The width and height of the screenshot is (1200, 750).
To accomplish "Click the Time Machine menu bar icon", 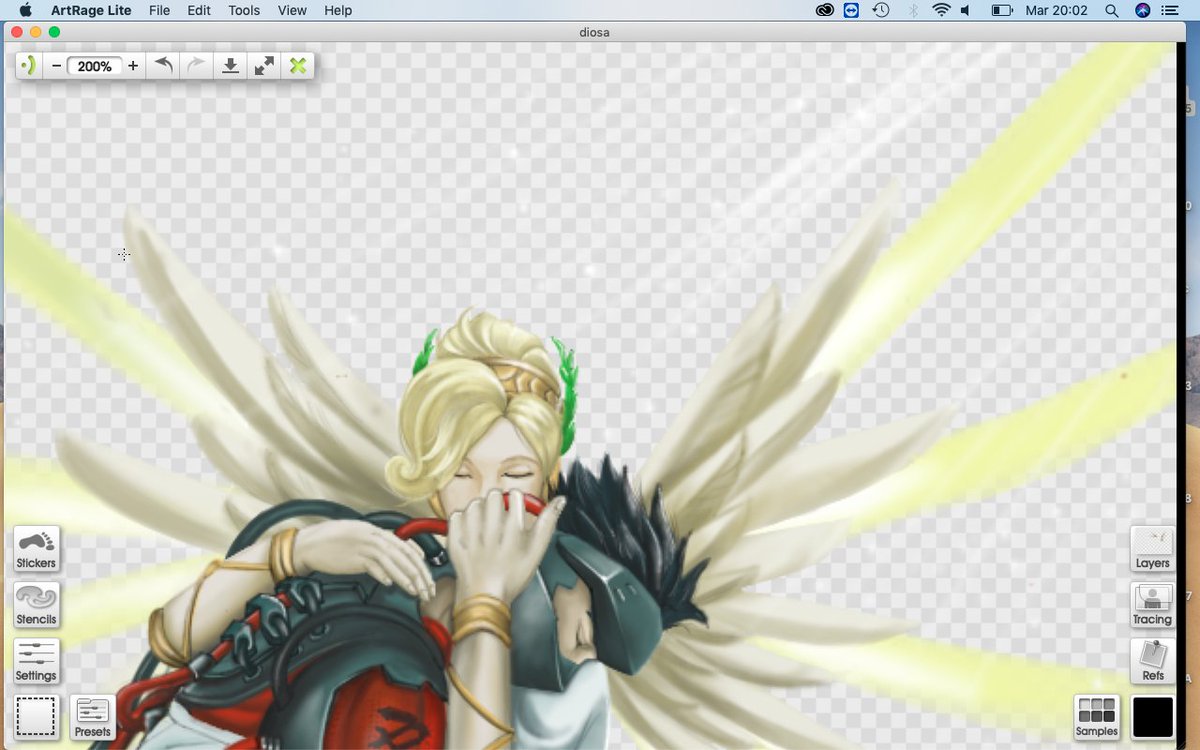I will point(881,10).
